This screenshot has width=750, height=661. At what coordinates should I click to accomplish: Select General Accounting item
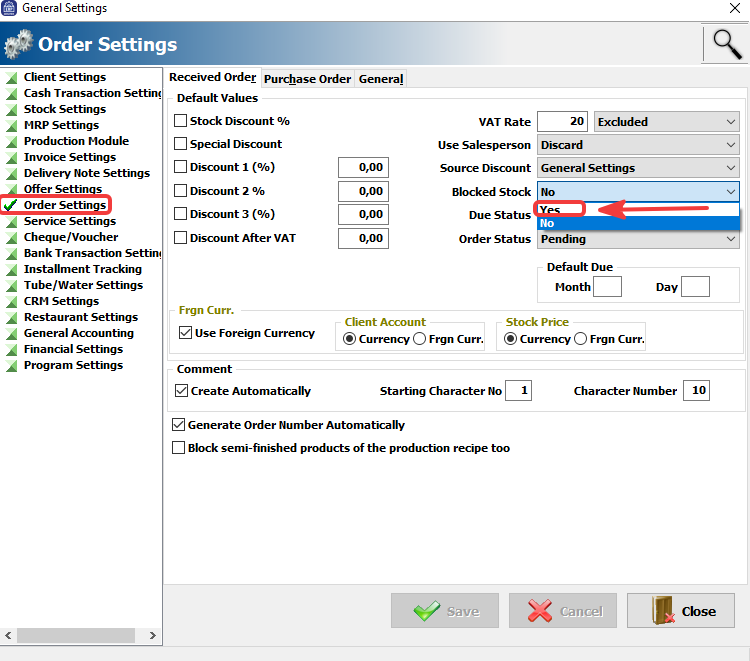(79, 333)
